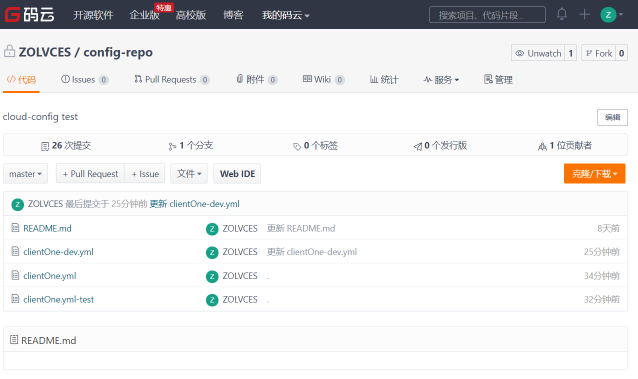Click ZOLVCES author name in README.md row
Viewport: 638px width, 379px height.
(x=240, y=228)
